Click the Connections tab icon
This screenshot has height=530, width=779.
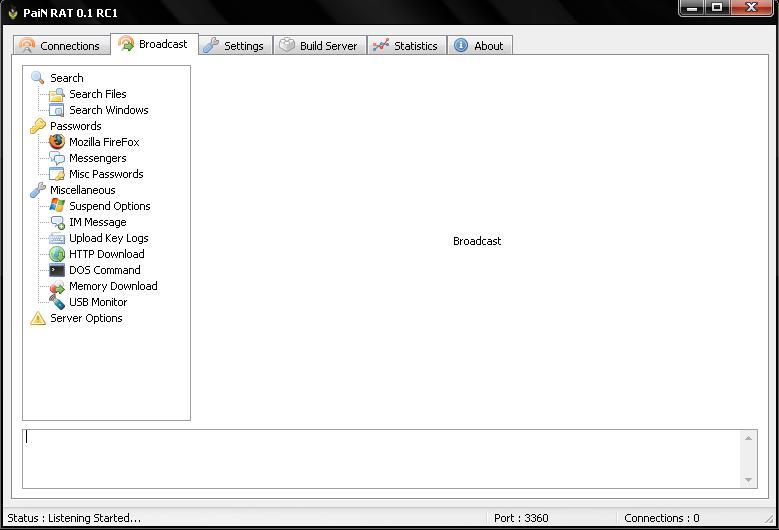[x=27, y=46]
